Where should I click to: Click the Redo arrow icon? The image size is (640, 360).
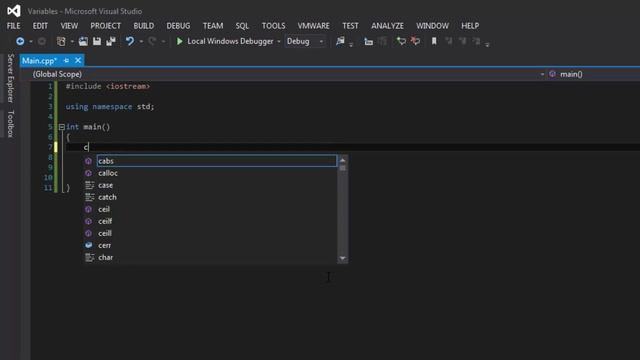click(152, 41)
